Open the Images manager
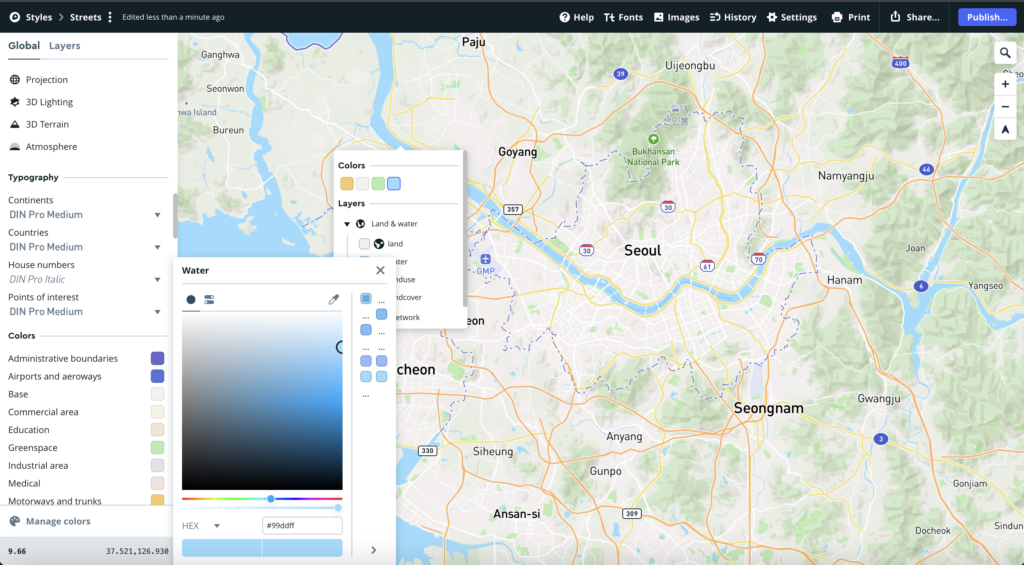The height and width of the screenshot is (565, 1024). 676,17
